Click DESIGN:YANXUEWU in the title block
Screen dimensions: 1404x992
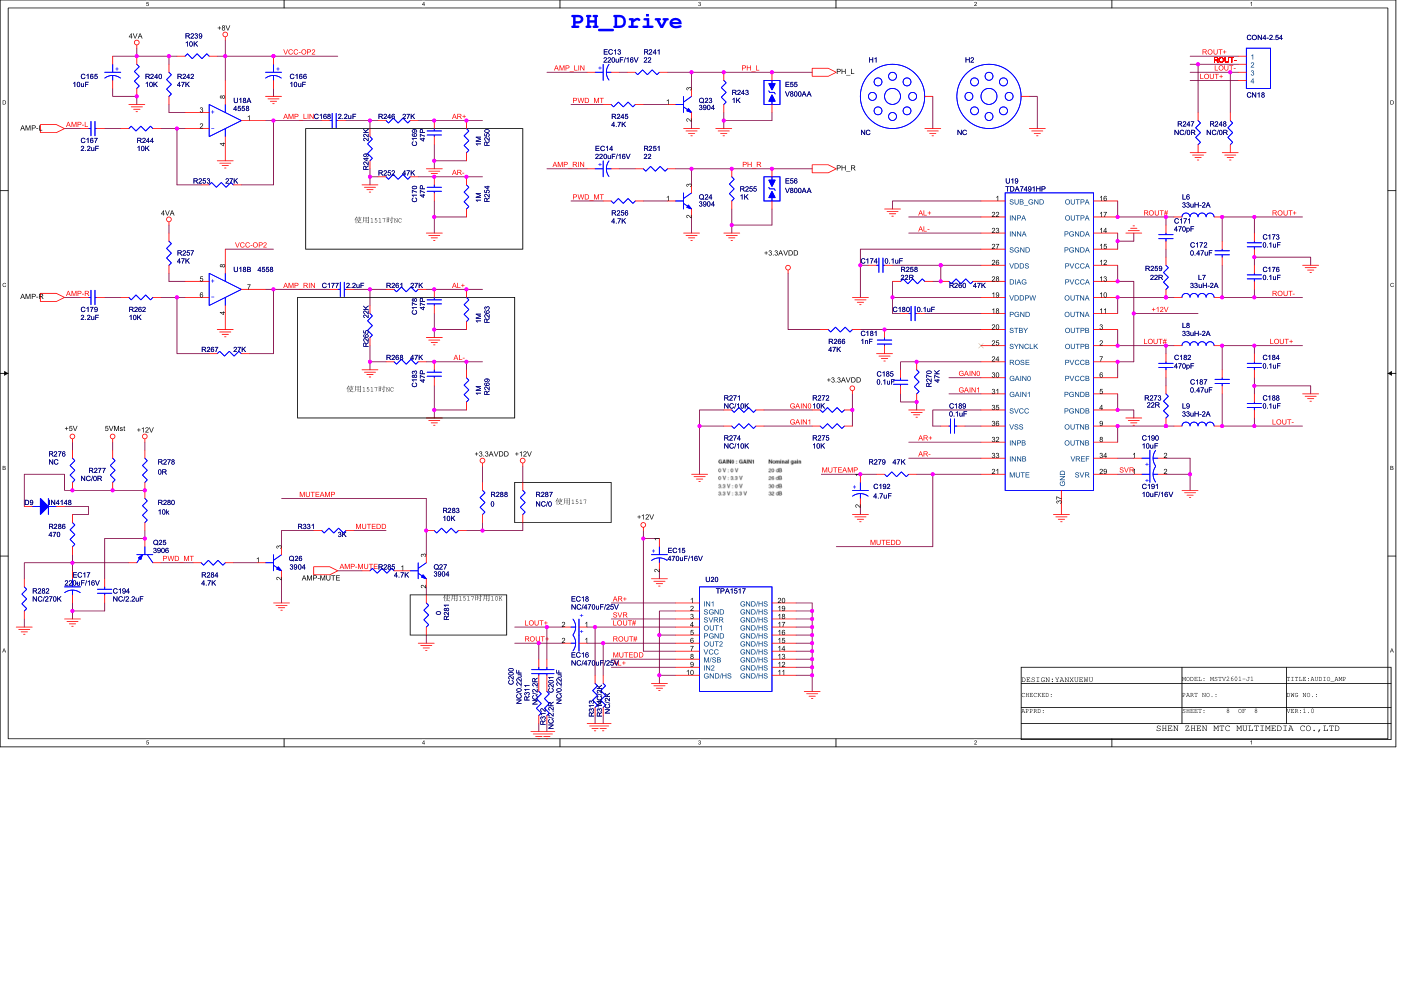pyautogui.click(x=1057, y=680)
